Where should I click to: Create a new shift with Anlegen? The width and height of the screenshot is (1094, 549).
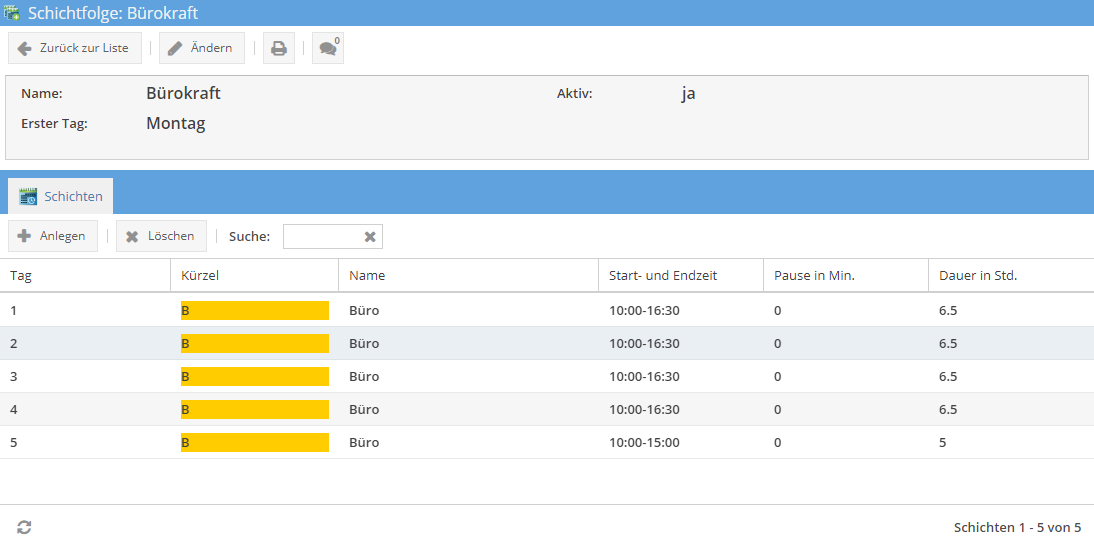[53, 236]
